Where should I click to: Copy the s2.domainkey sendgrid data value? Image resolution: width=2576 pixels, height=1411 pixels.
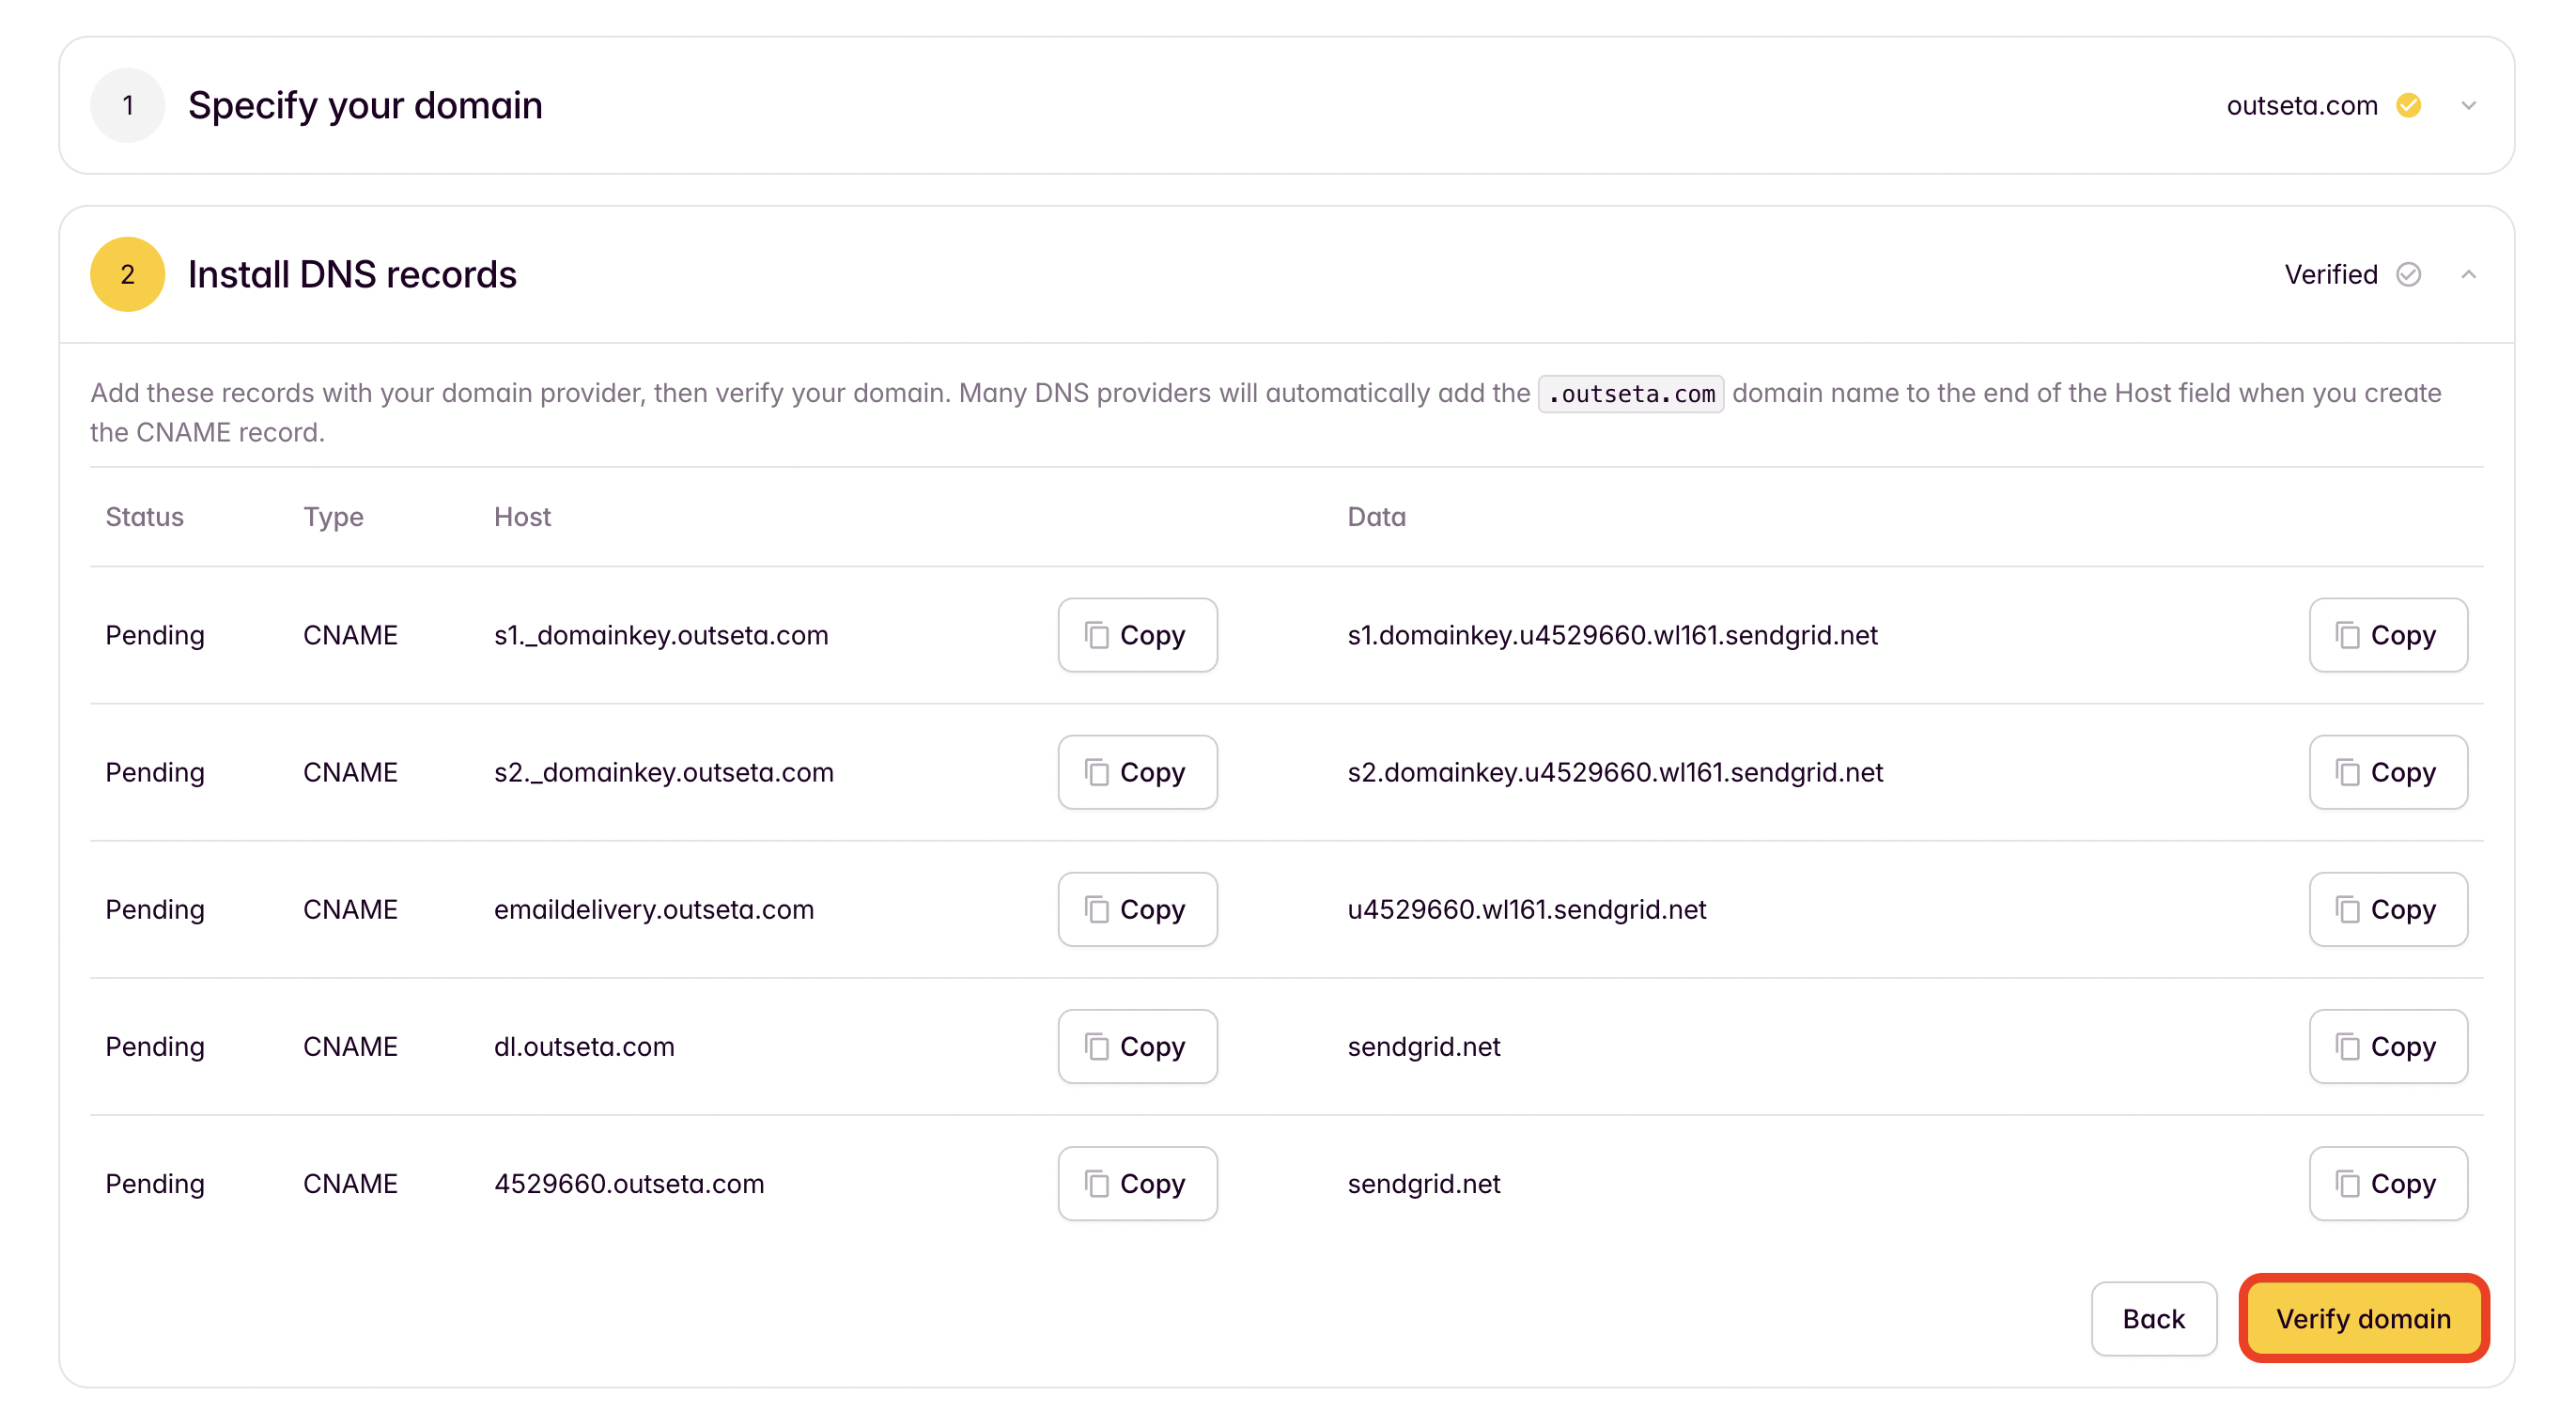[2387, 772]
